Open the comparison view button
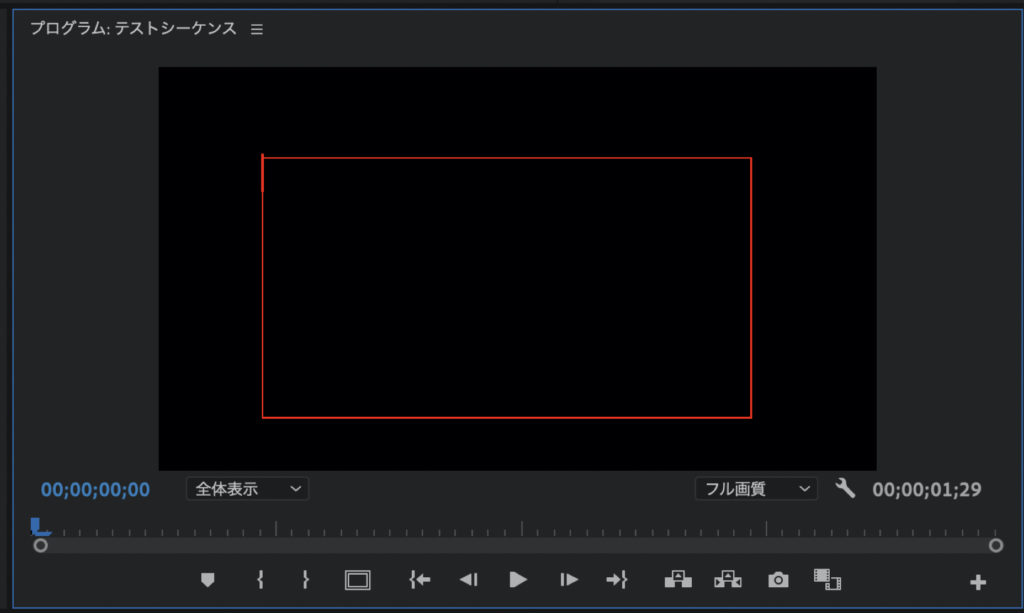This screenshot has width=1024, height=613. [x=827, y=580]
